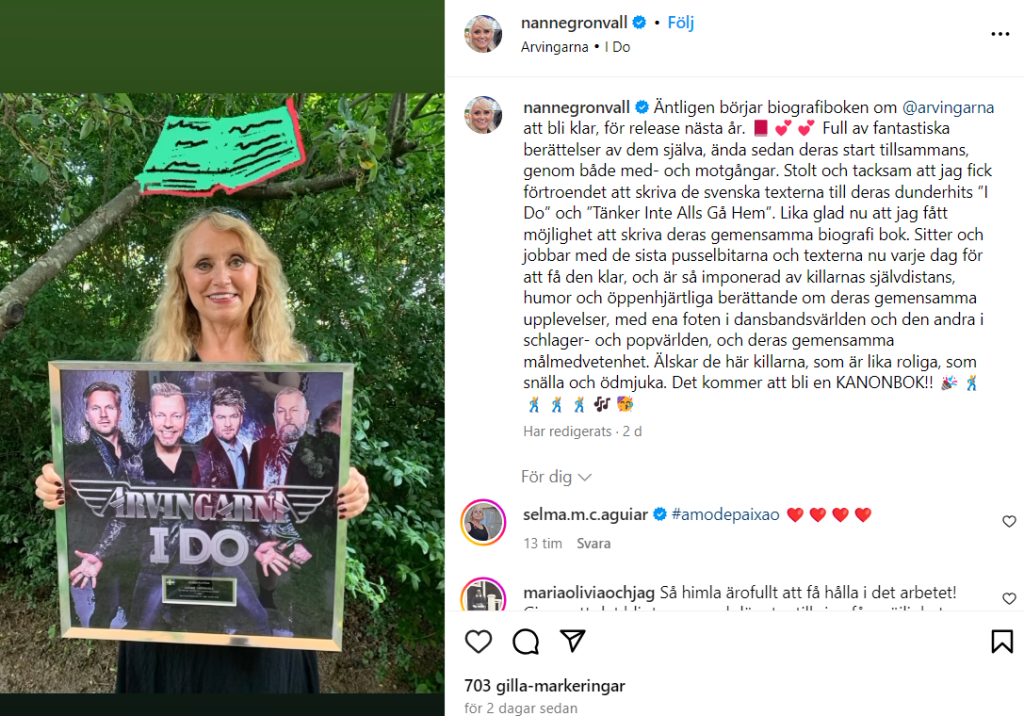Like selma.m.c.aguiar's comment
The height and width of the screenshot is (716, 1024).
pos(1009,521)
